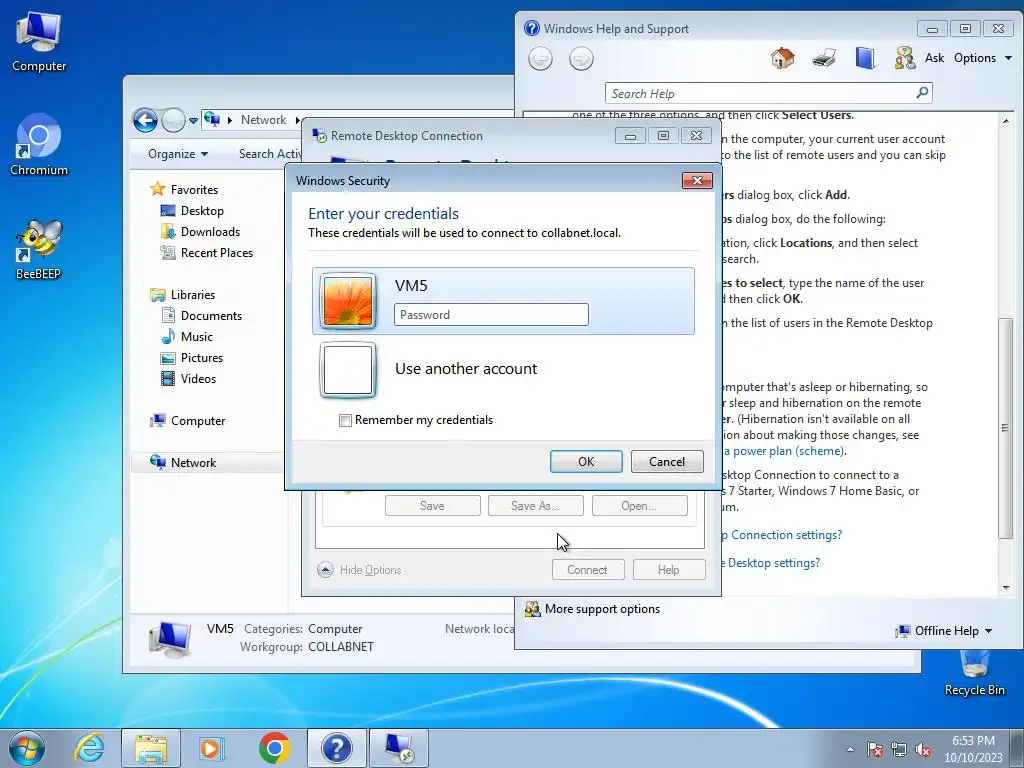Click Search Active Directory in Explorer toolbar
The width and height of the screenshot is (1024, 768).
coord(270,154)
